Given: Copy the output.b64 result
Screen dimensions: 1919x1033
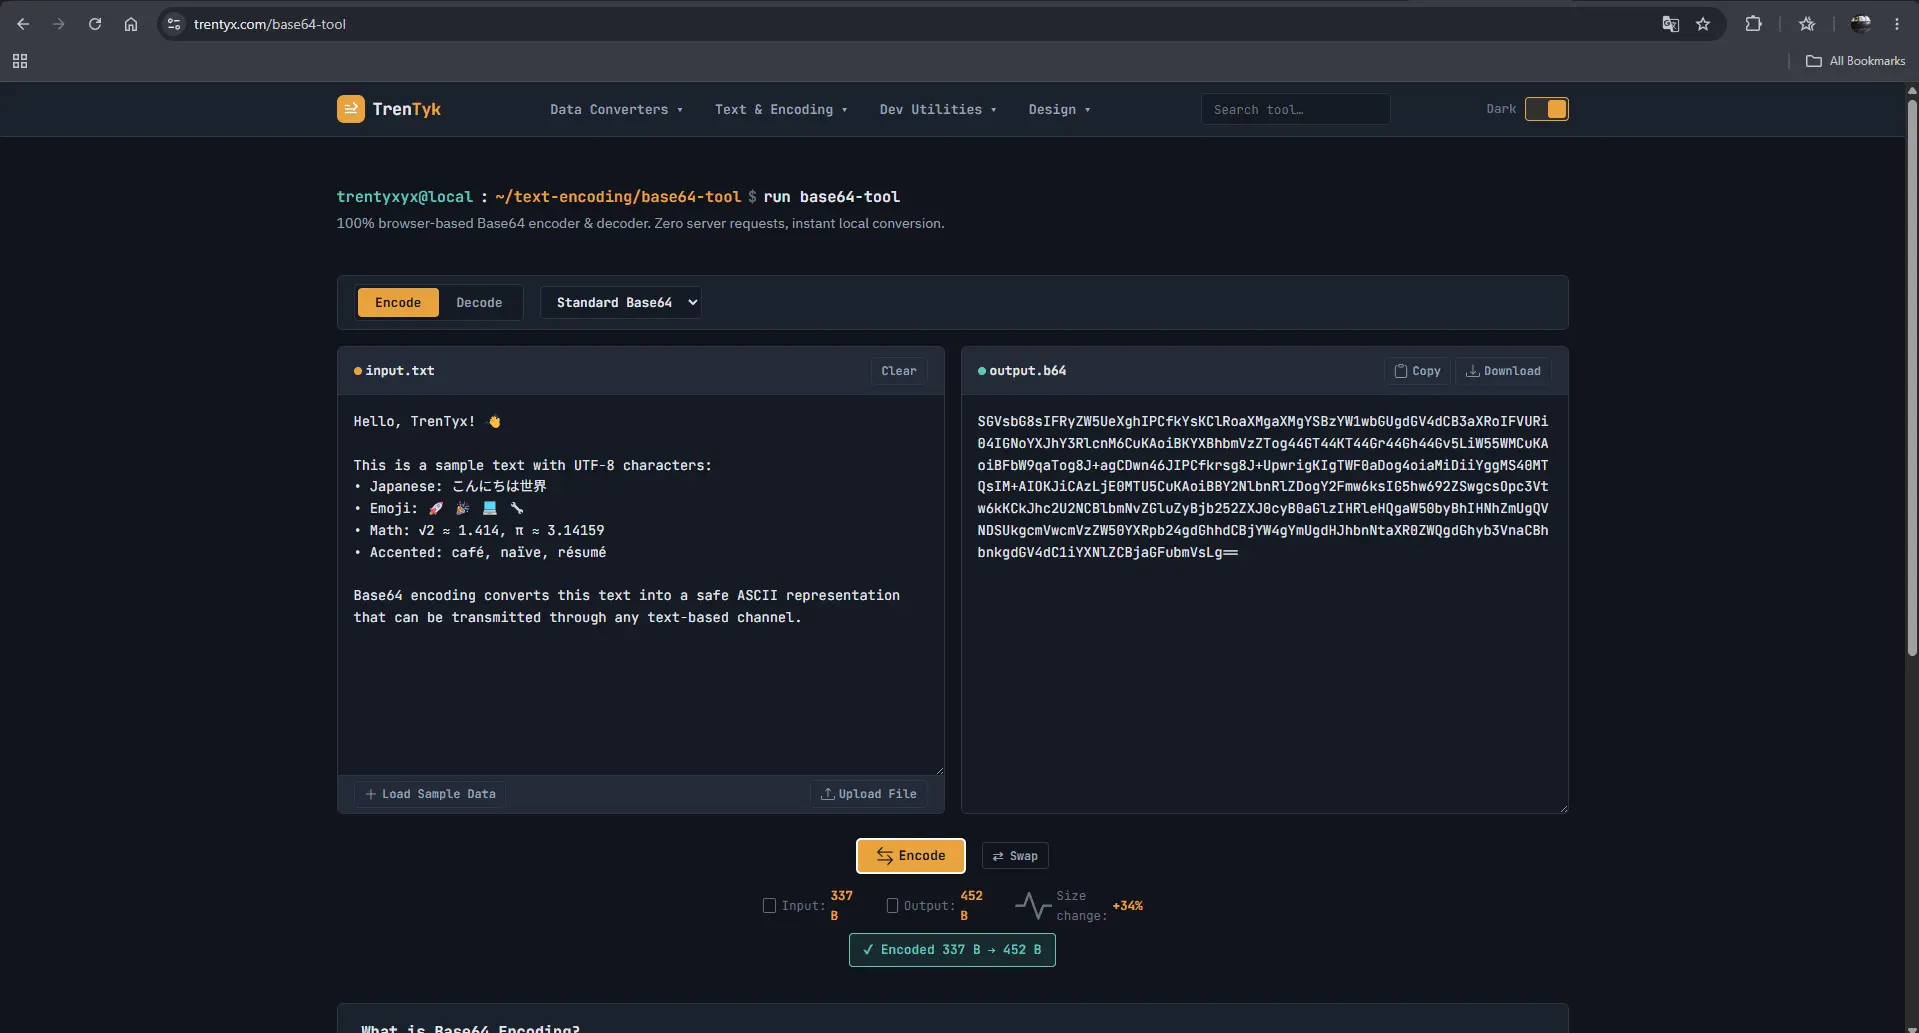Looking at the screenshot, I should 1417,371.
